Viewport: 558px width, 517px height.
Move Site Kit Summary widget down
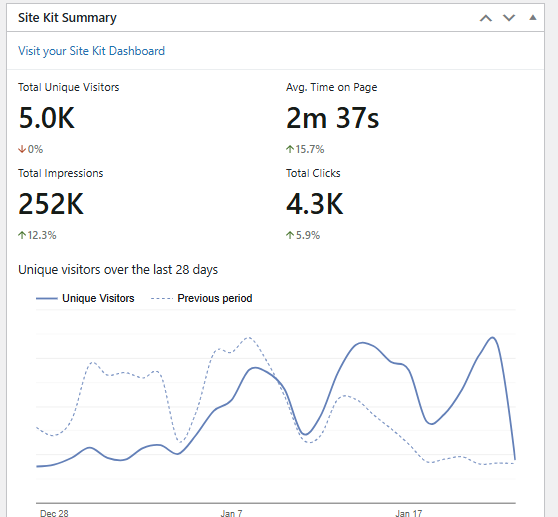(x=509, y=18)
